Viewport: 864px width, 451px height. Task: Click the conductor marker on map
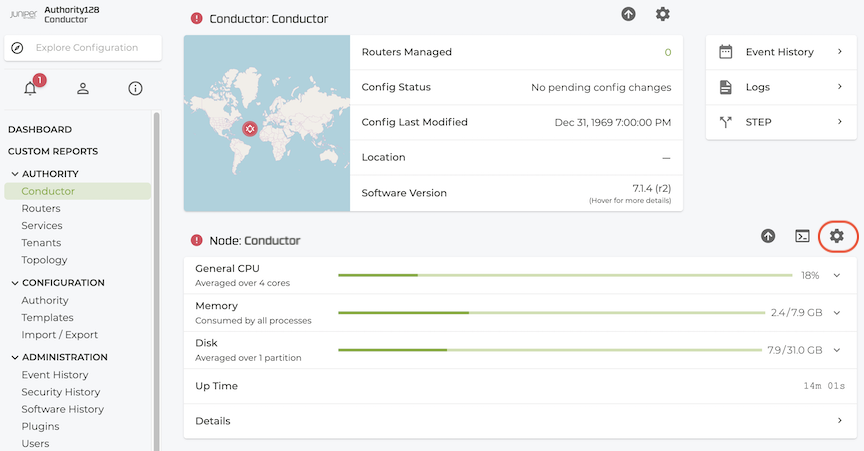[250, 129]
